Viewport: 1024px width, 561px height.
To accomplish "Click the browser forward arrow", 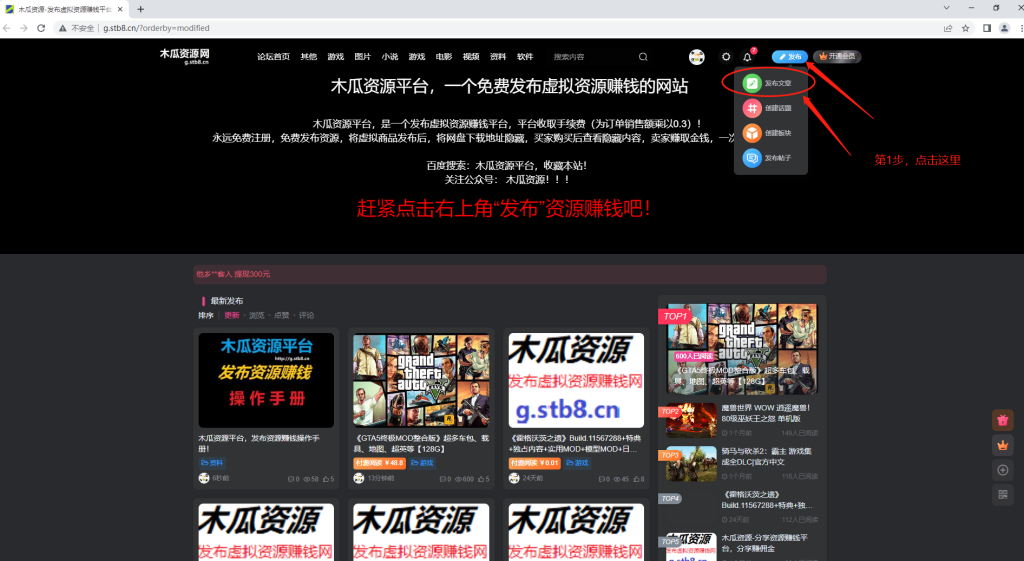I will pos(24,28).
